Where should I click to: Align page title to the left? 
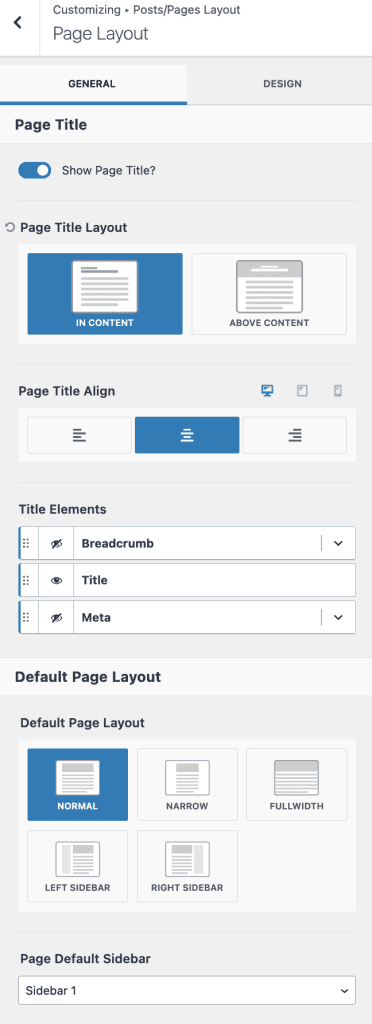point(79,435)
